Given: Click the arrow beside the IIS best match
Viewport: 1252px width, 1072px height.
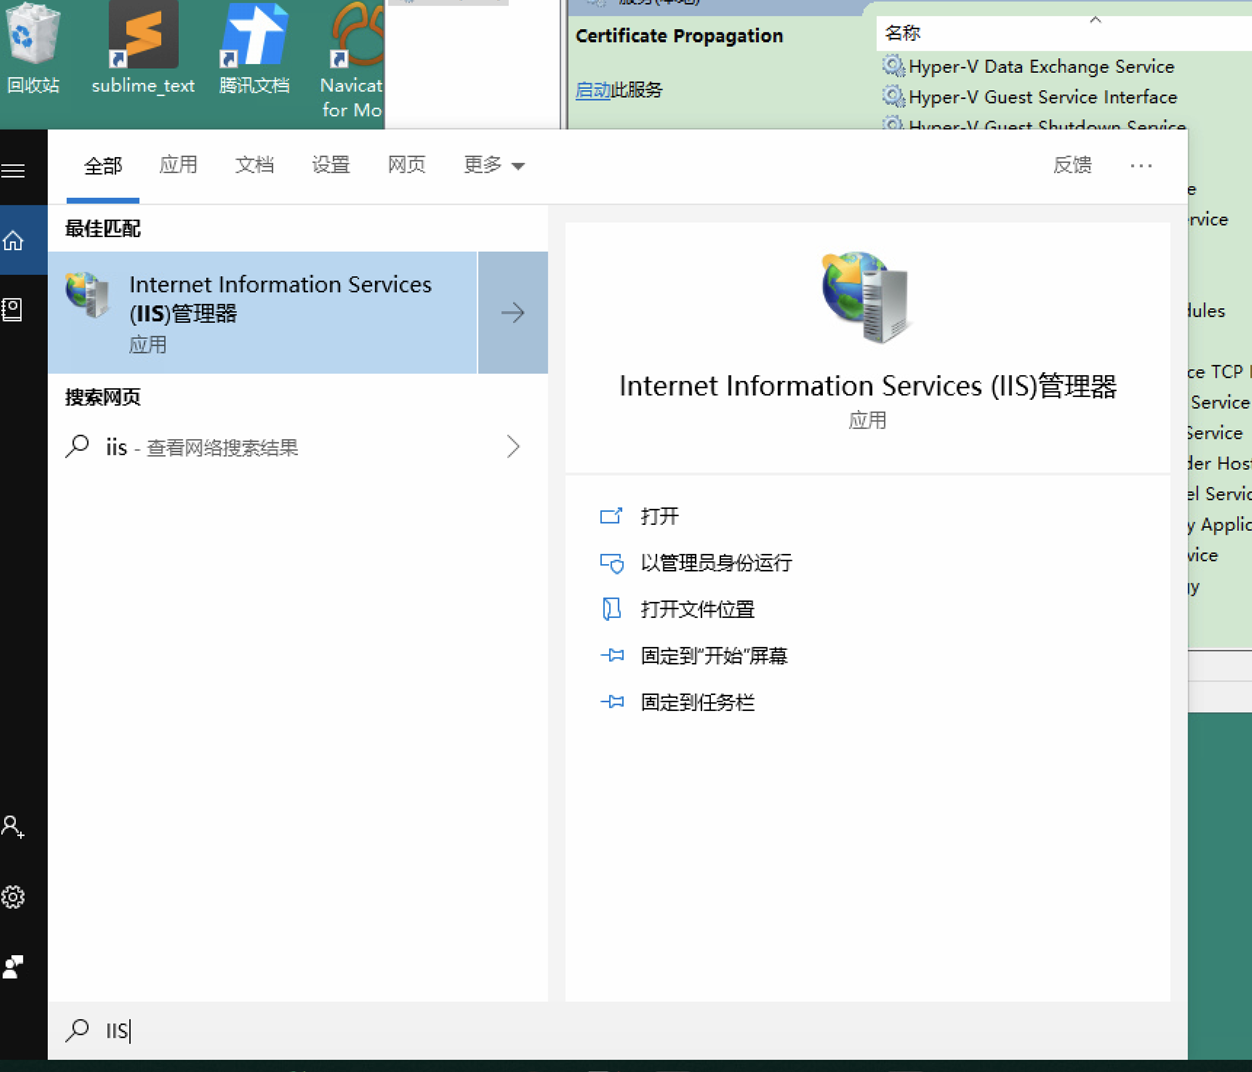Looking at the screenshot, I should tap(513, 312).
